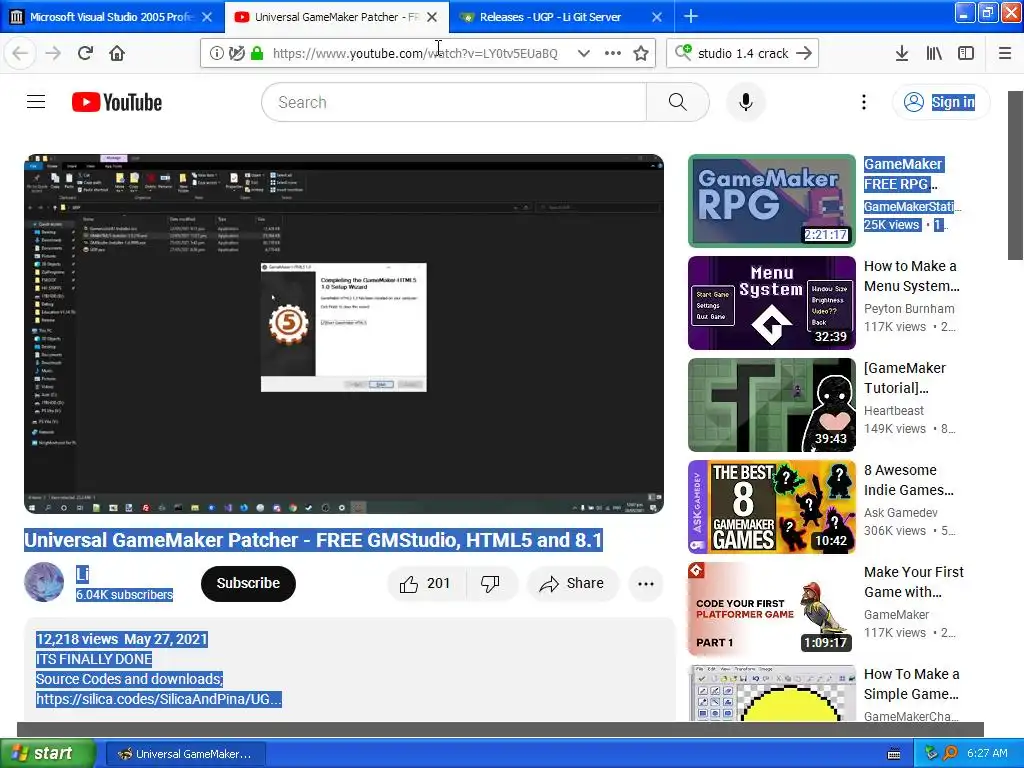Open the search engine icon in search box
The height and width of the screenshot is (768, 1024).
(x=683, y=52)
